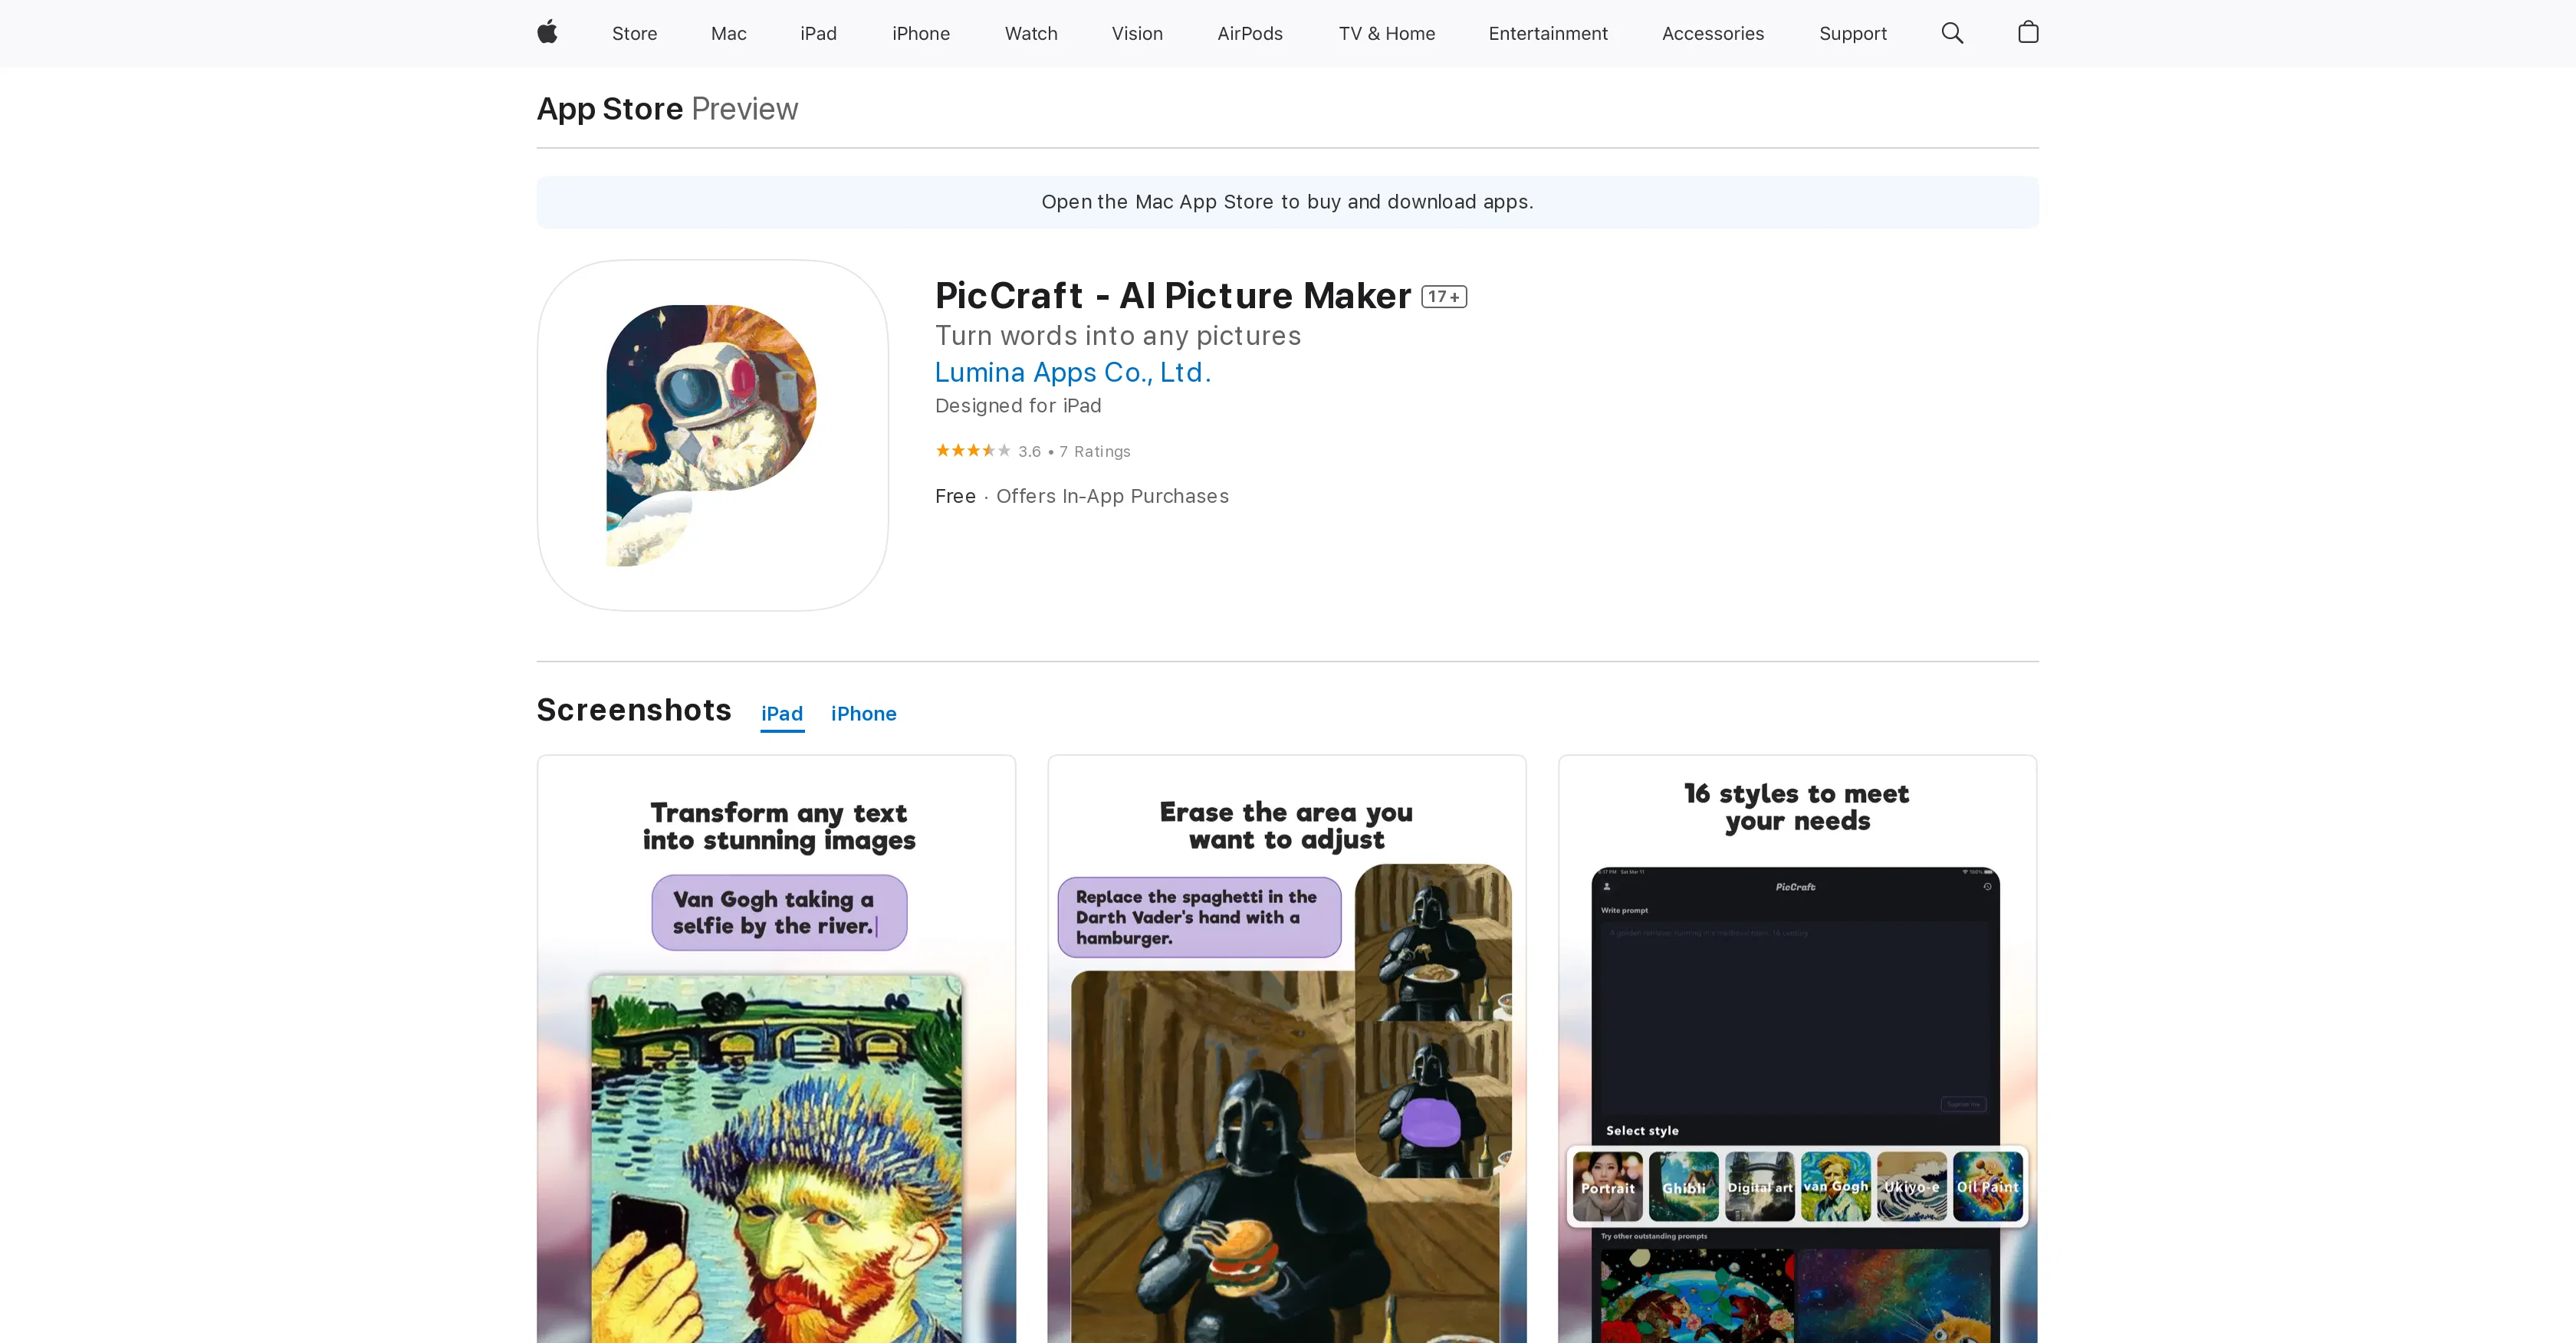Screen dimensions: 2576x1343
Task: Open the Accessories menu
Action: (1713, 33)
